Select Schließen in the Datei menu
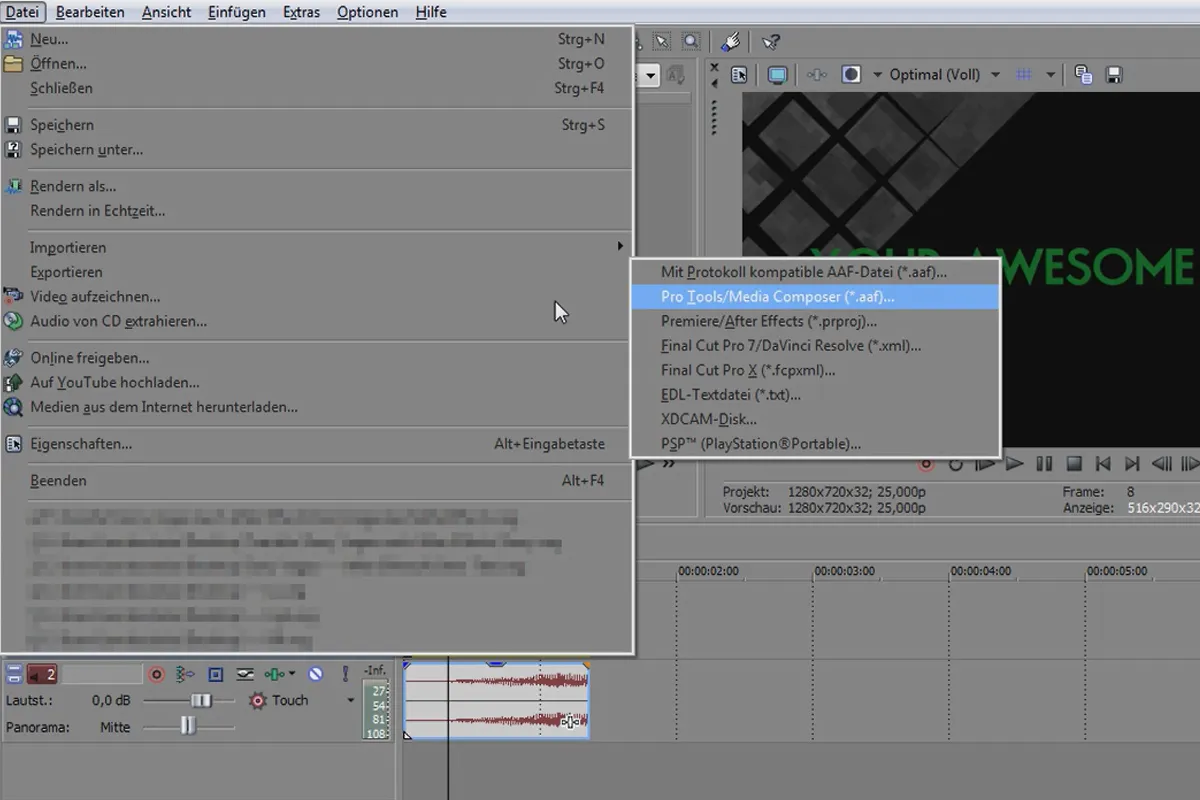The image size is (1200, 800). click(x=317, y=88)
